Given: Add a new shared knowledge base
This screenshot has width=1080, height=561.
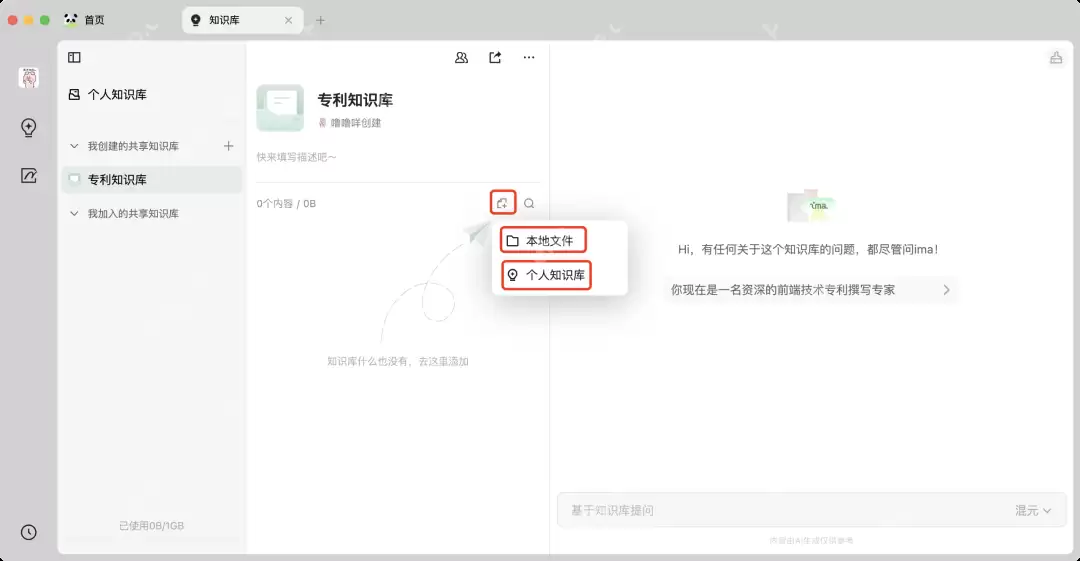Looking at the screenshot, I should click(229, 146).
